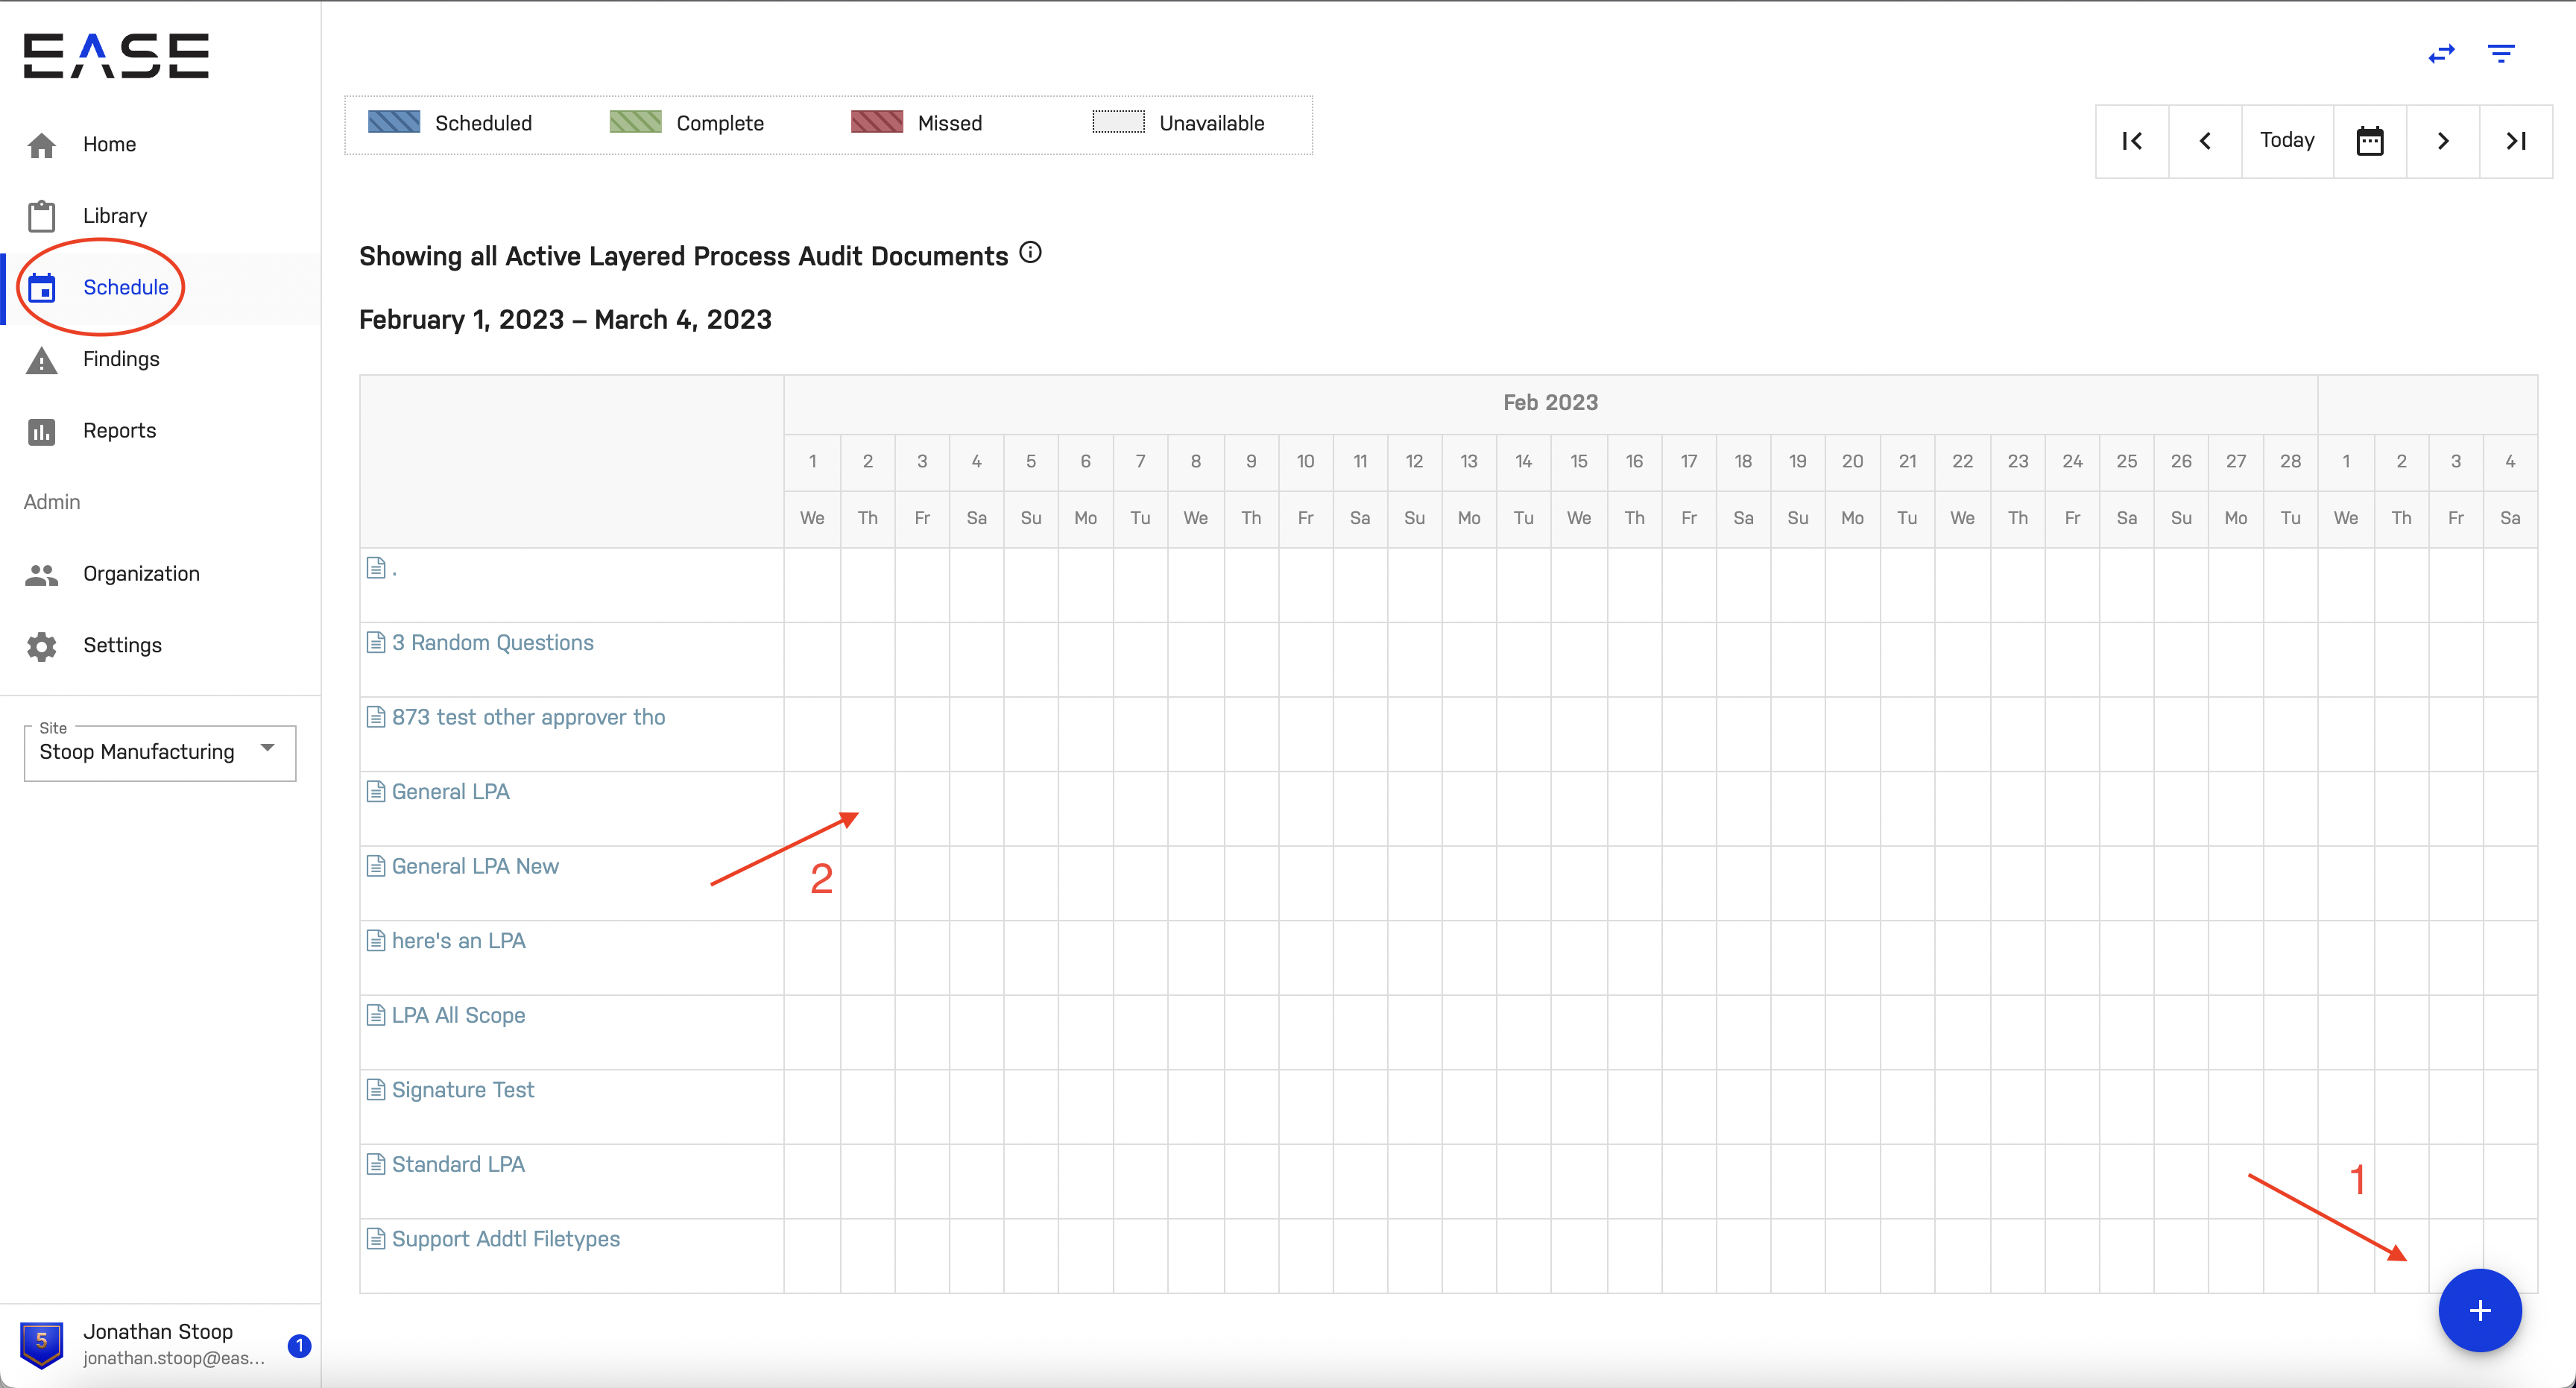The image size is (2576, 1388).
Task: Jump to last page with skip-forward icon
Action: 2515,141
